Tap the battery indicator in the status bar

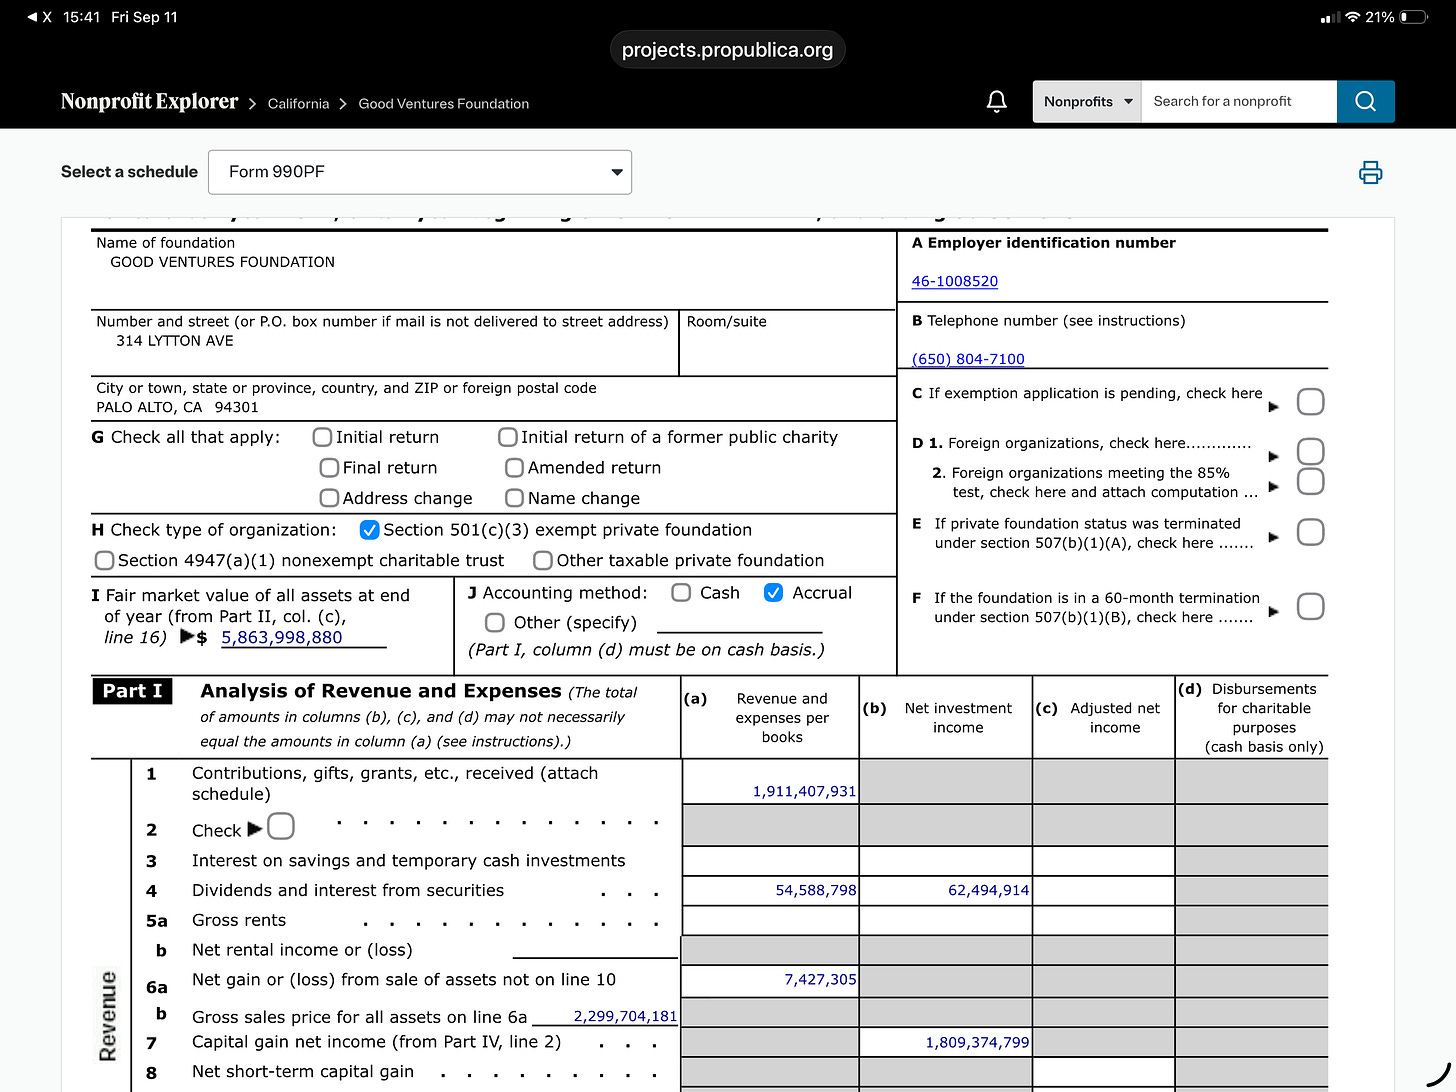pyautogui.click(x=1413, y=17)
